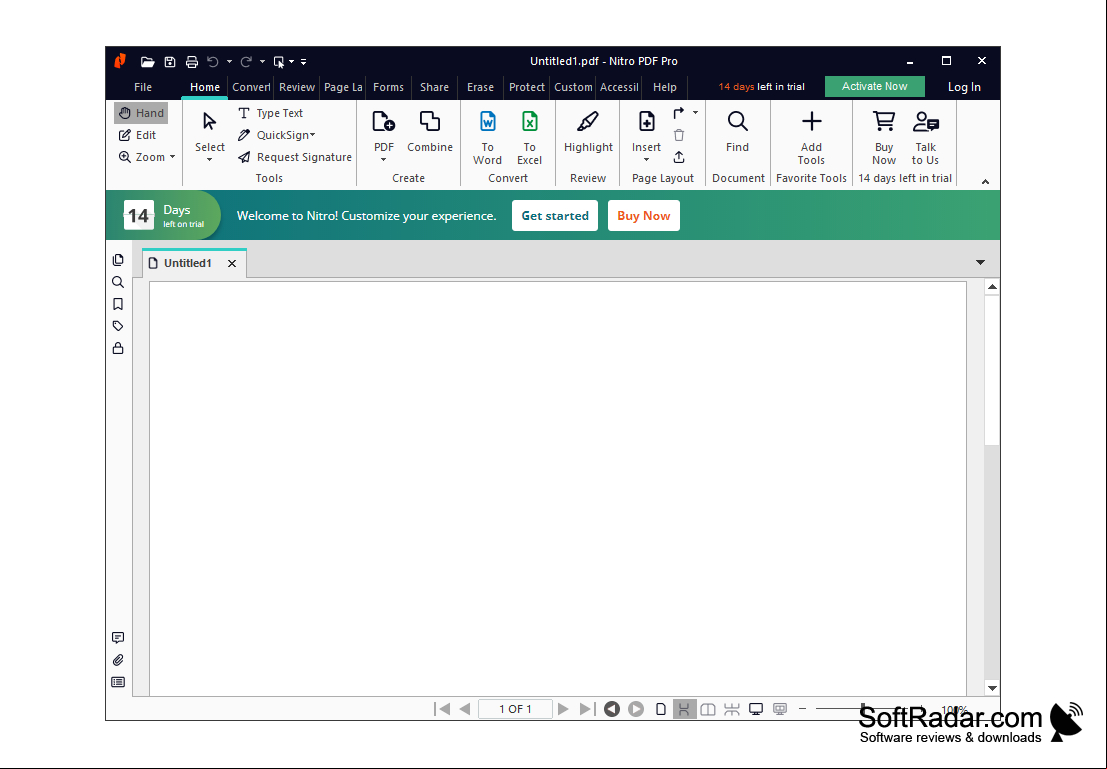The width and height of the screenshot is (1107, 769).
Task: Open the Customize Quick Access Toolbar dropdown
Action: click(x=304, y=61)
